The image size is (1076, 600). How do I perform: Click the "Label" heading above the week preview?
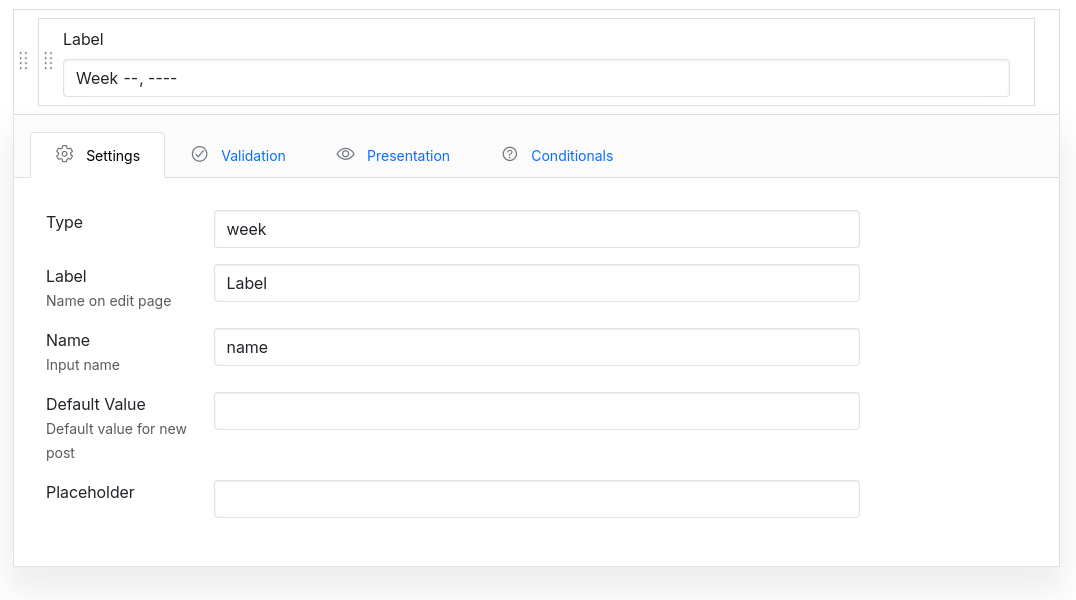tap(83, 39)
